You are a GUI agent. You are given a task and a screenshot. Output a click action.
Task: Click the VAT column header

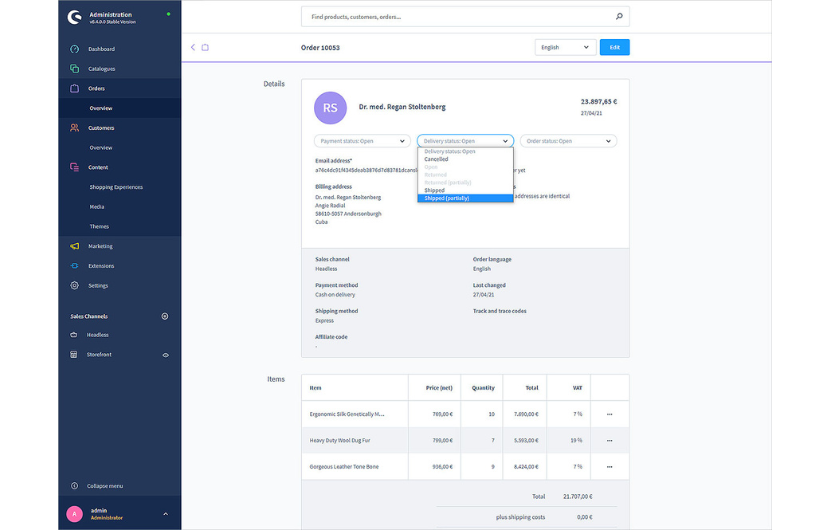tap(577, 388)
